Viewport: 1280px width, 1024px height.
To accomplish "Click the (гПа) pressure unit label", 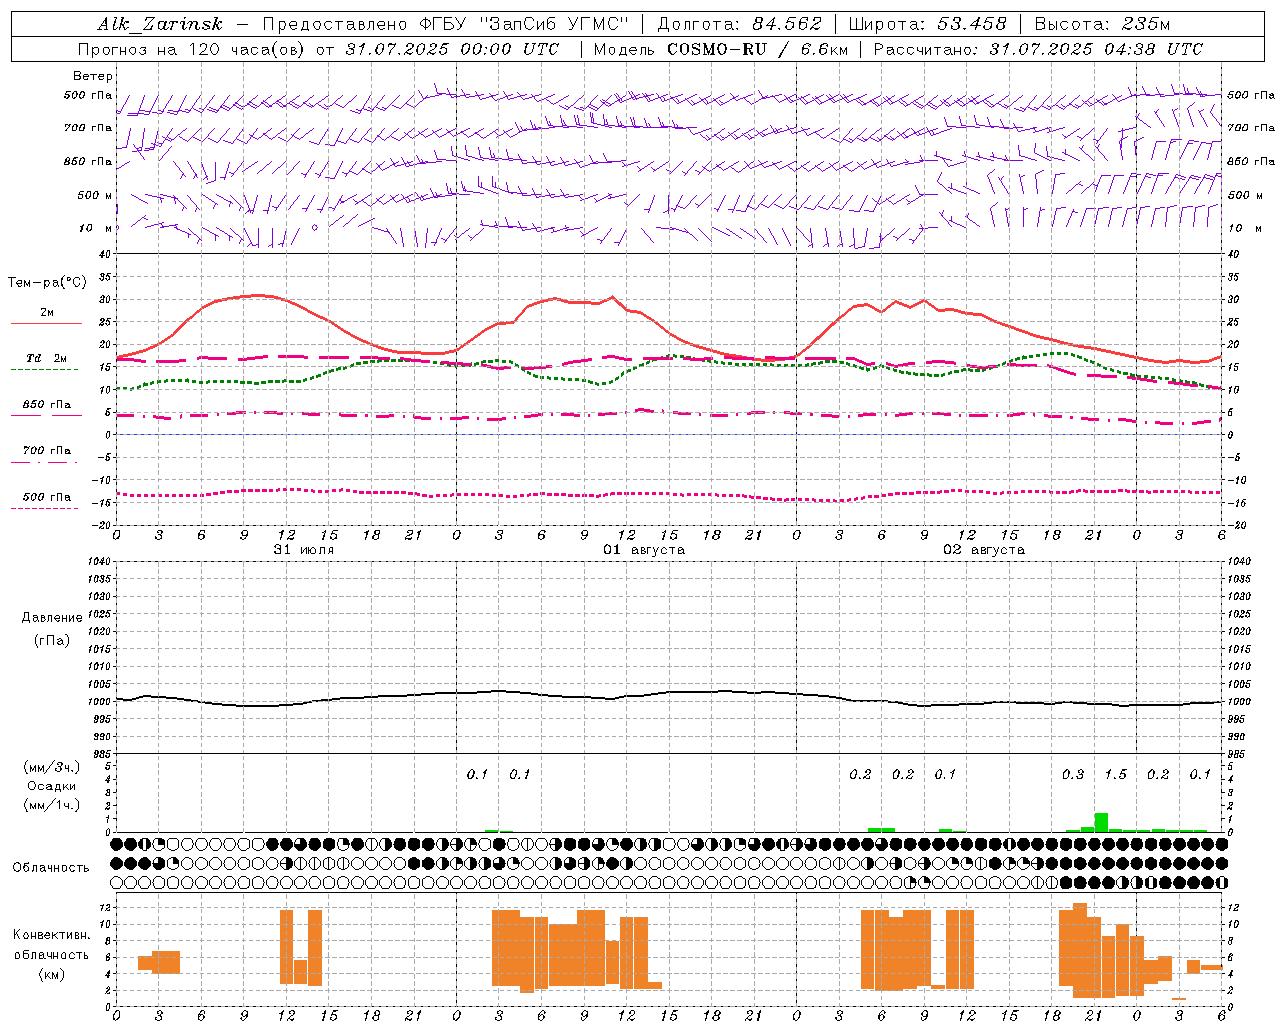I will click(x=52, y=641).
